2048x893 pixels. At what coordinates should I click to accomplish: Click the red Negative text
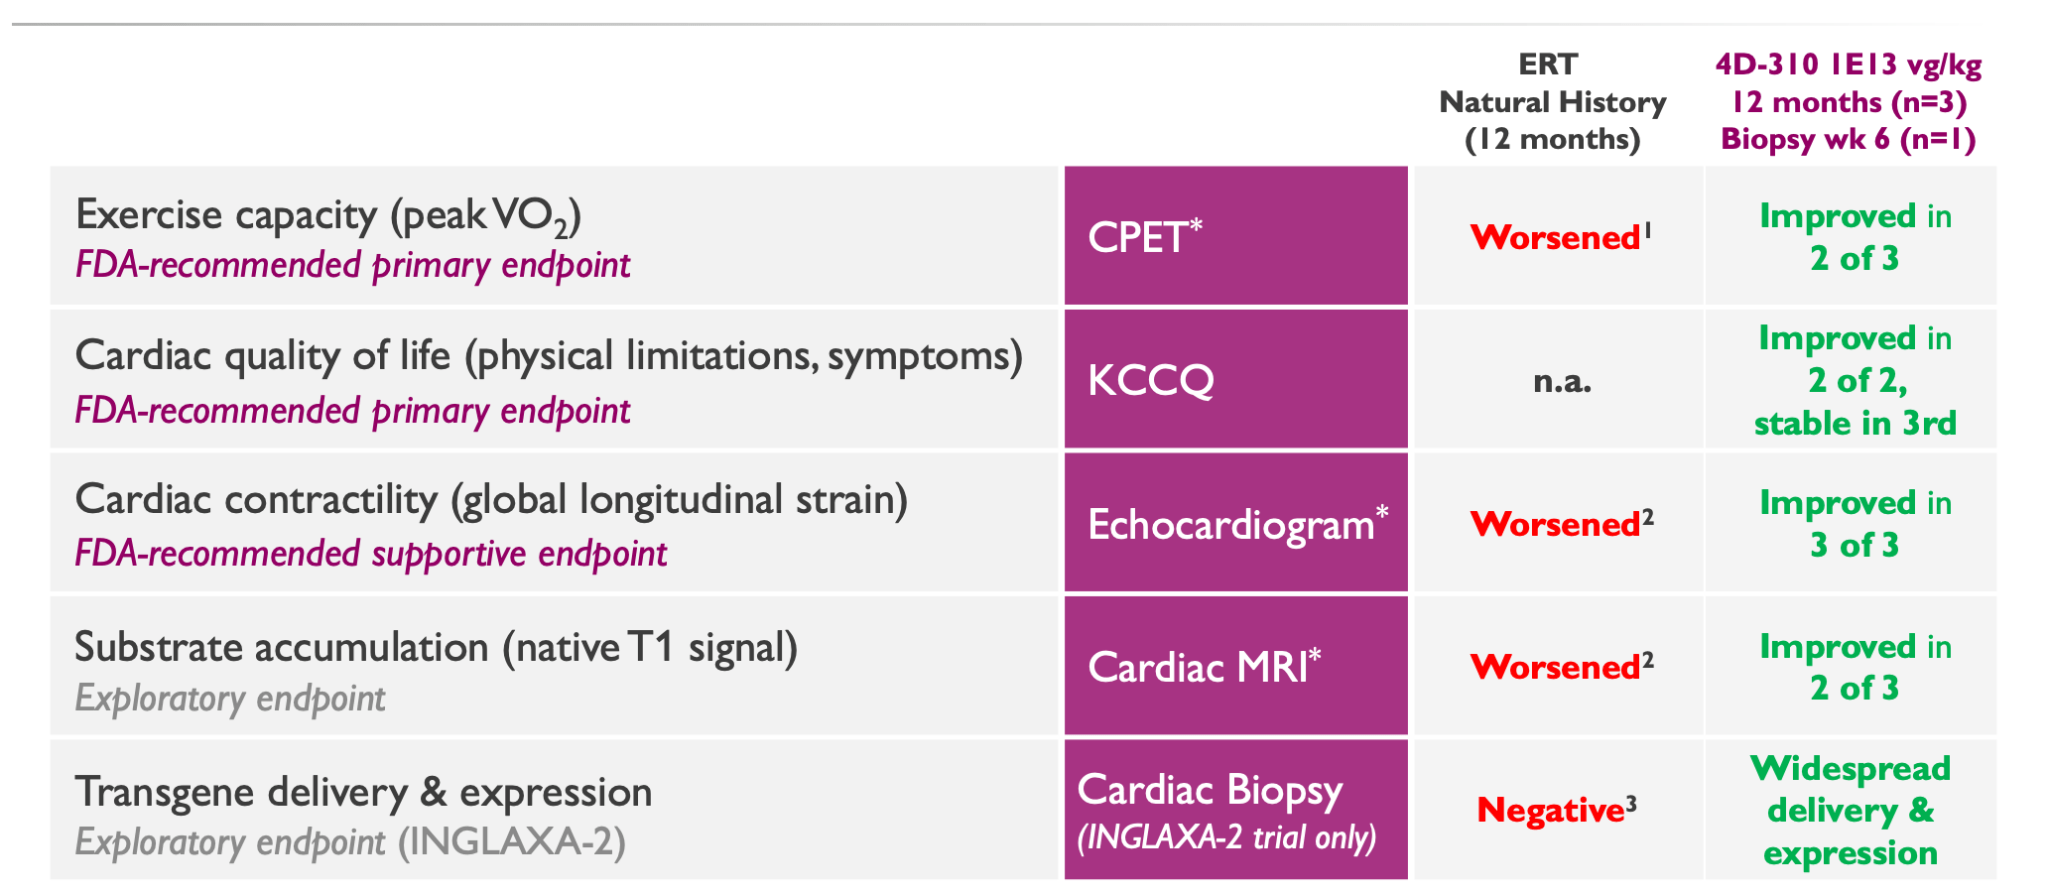[1551, 810]
